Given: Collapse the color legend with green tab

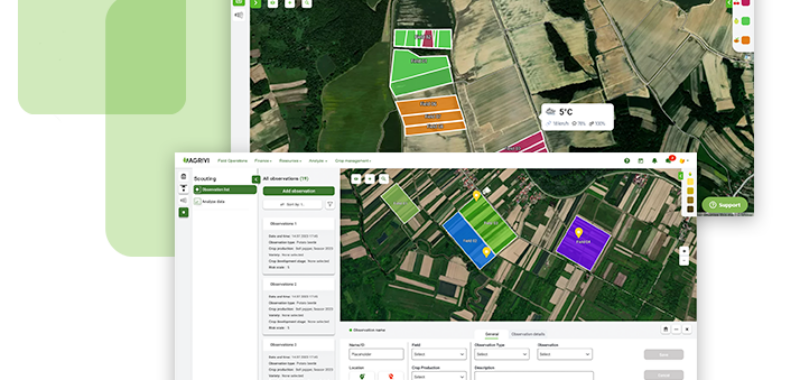Looking at the screenshot, I should (680, 176).
